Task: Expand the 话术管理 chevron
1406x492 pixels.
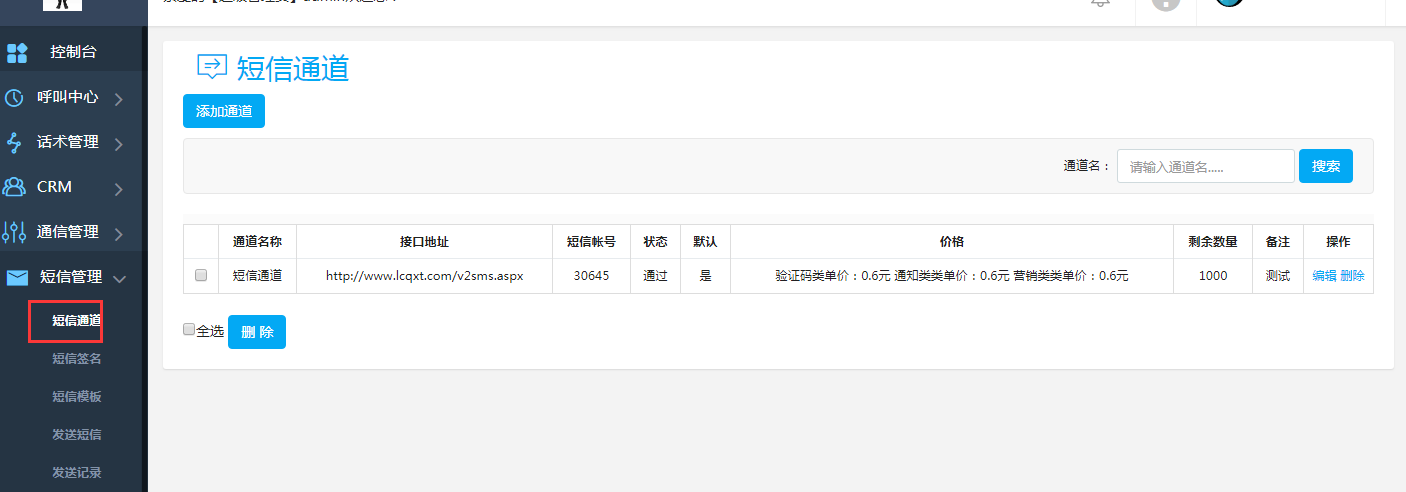Action: click(119, 144)
